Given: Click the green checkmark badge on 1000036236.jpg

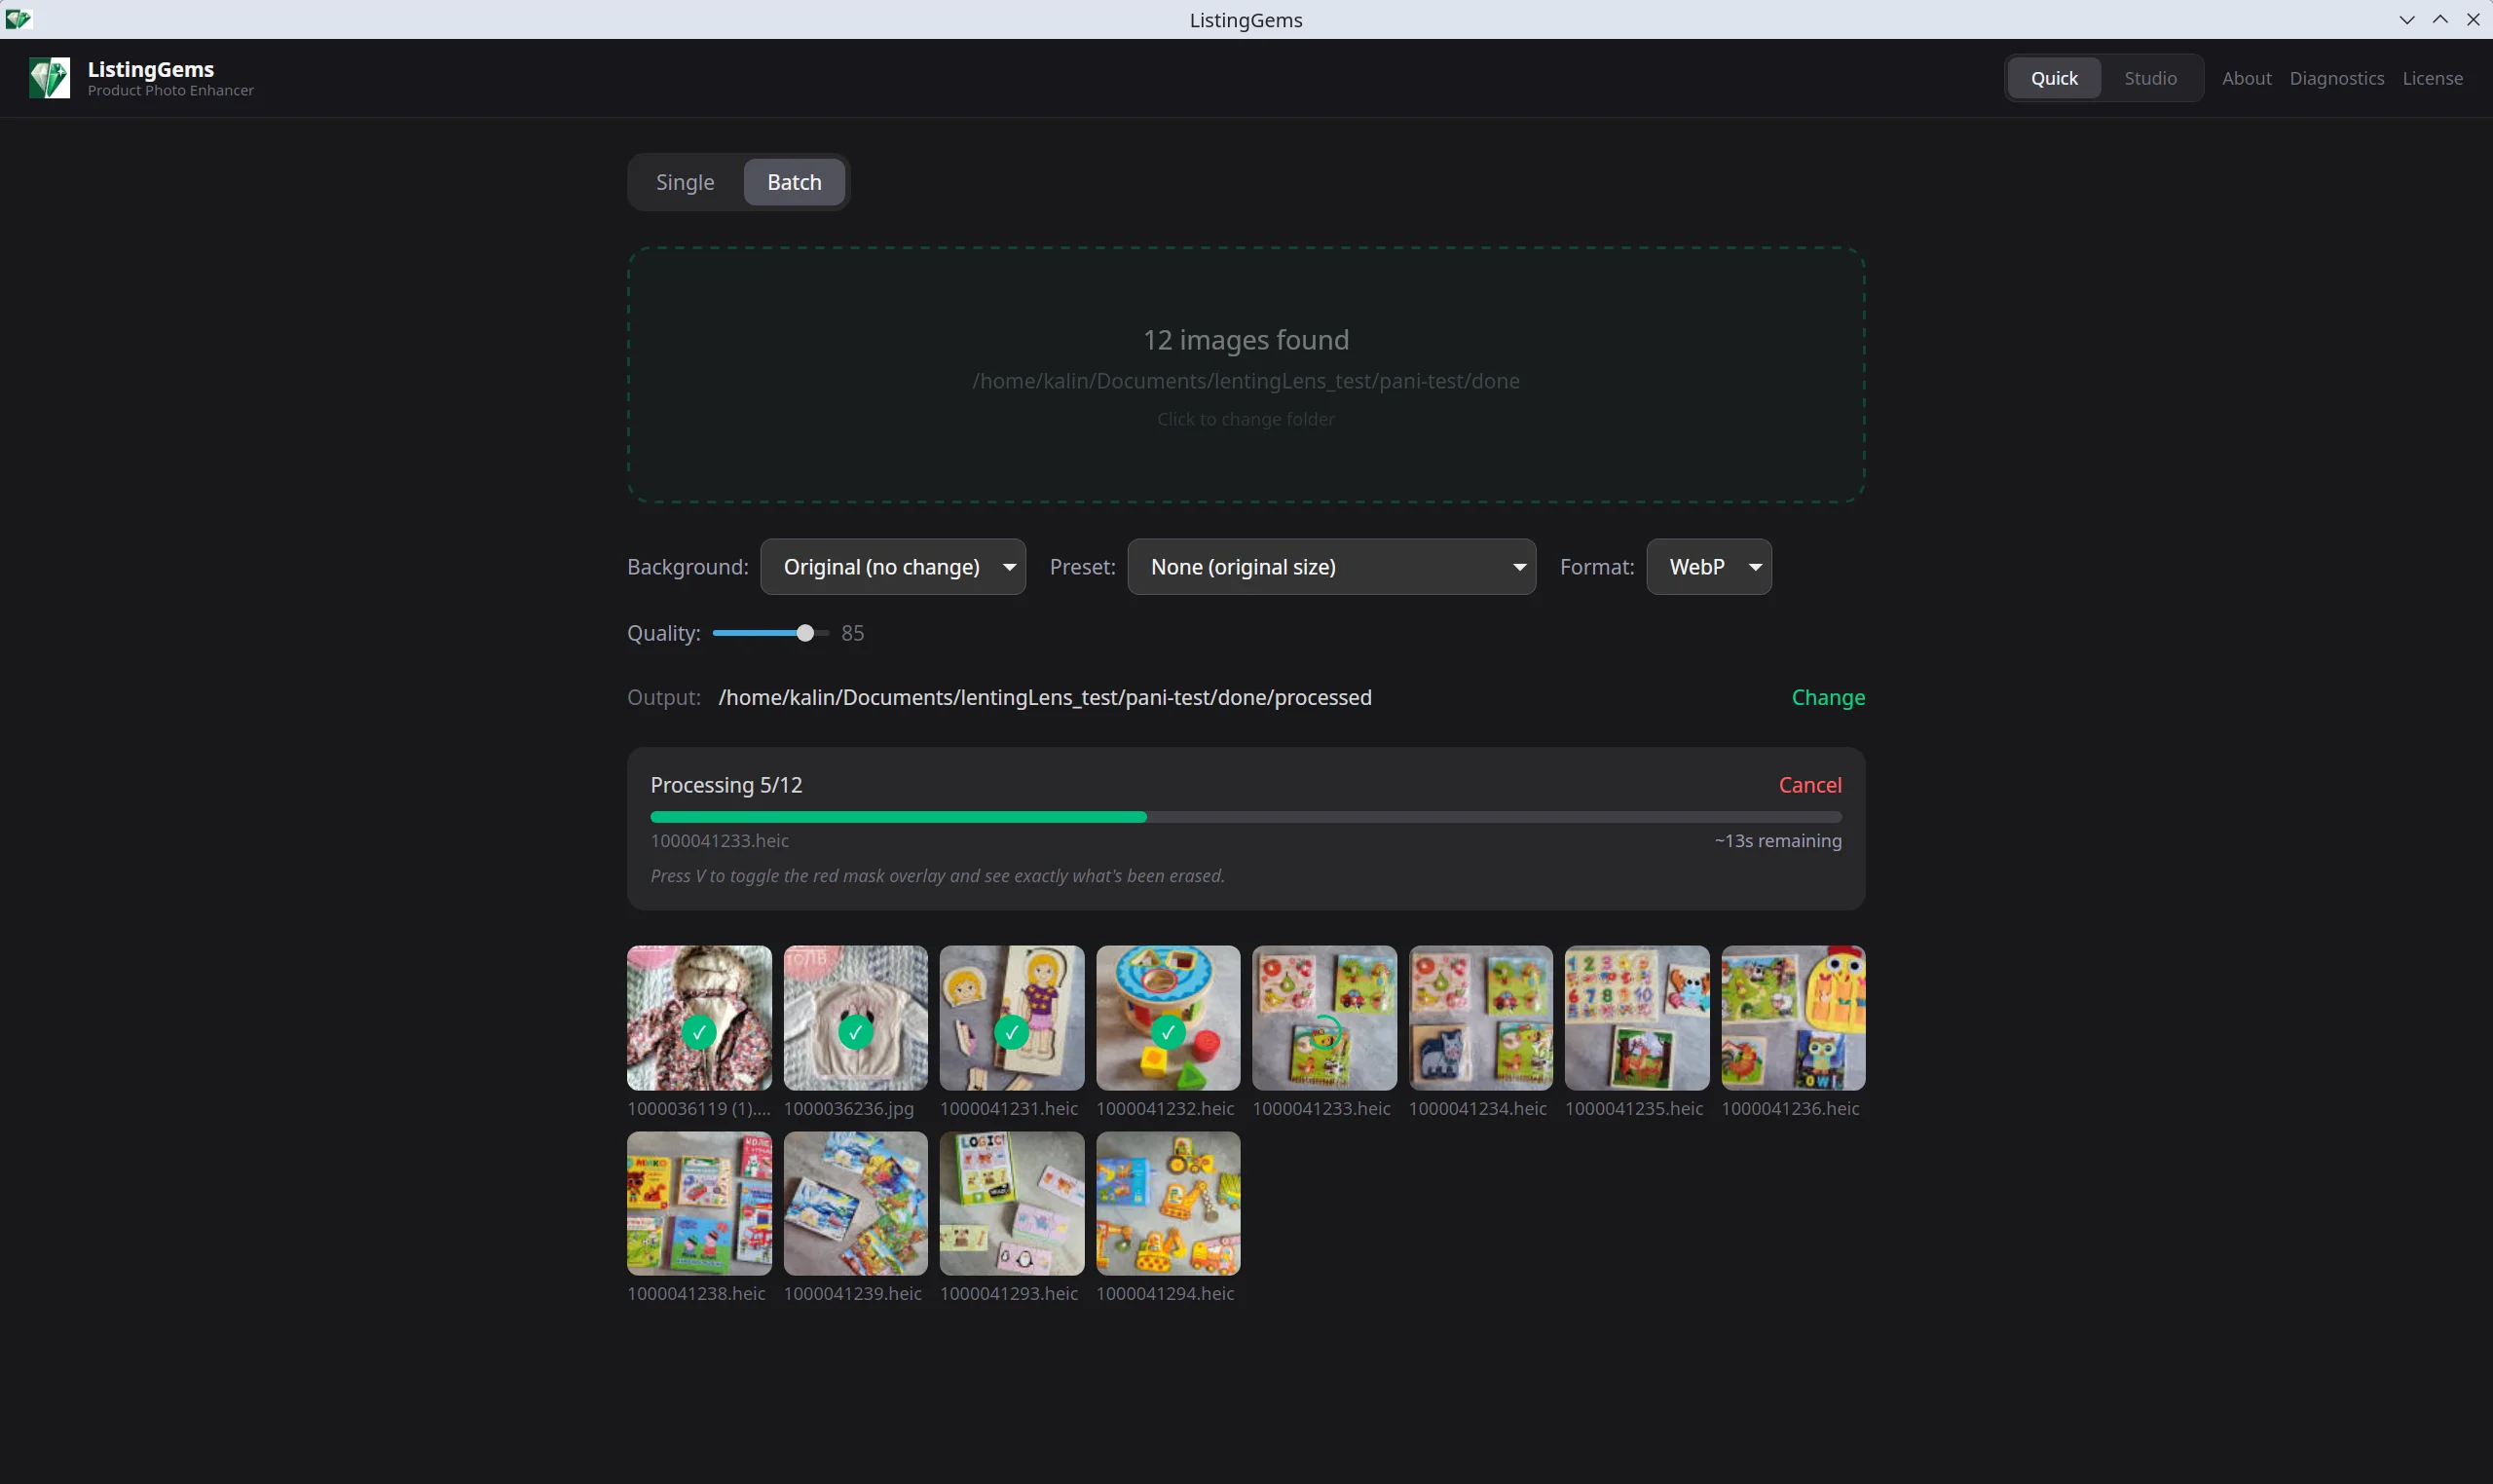Looking at the screenshot, I should pyautogui.click(x=856, y=1031).
